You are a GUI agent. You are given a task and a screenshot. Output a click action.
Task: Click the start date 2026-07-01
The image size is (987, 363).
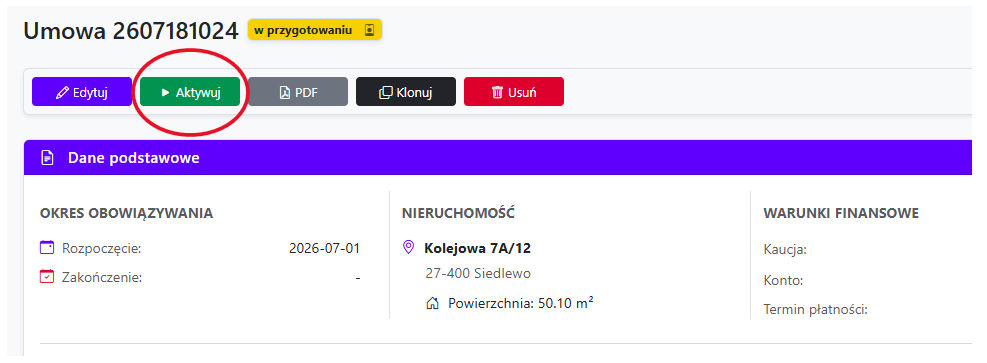coord(324,248)
